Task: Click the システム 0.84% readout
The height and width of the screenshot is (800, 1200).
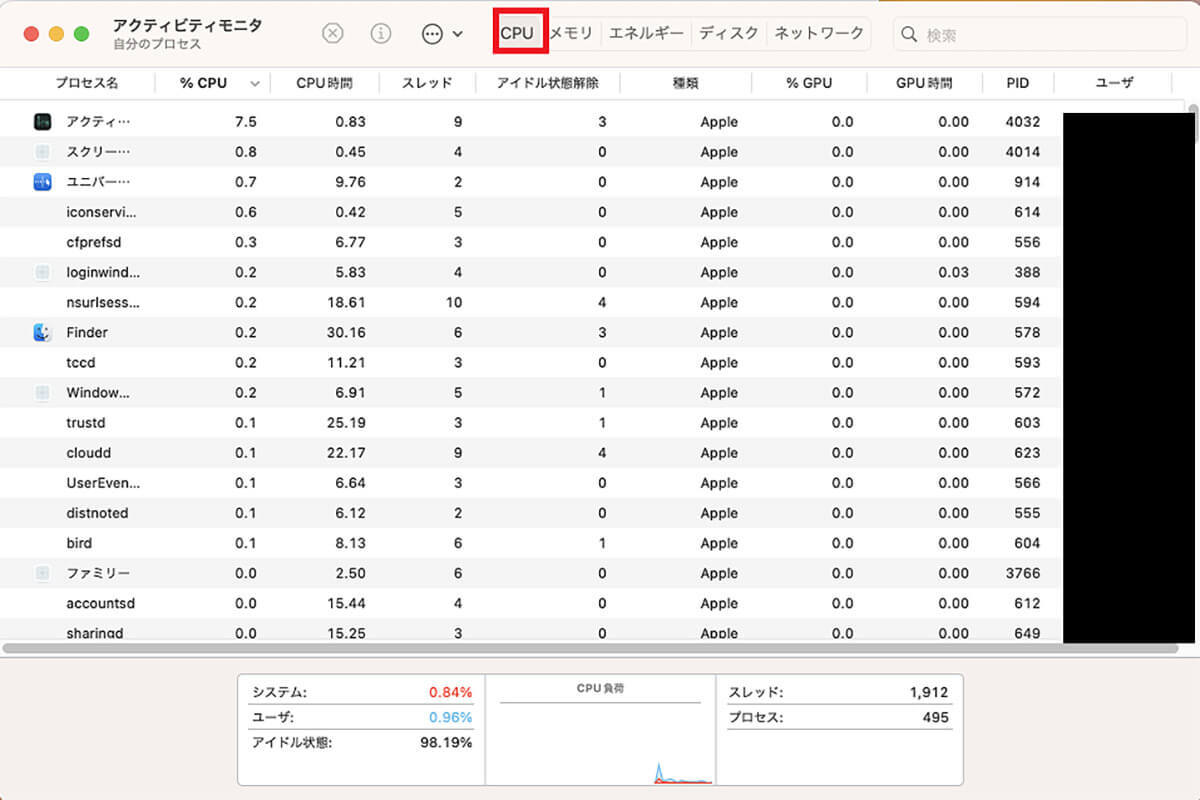Action: click(x=361, y=692)
